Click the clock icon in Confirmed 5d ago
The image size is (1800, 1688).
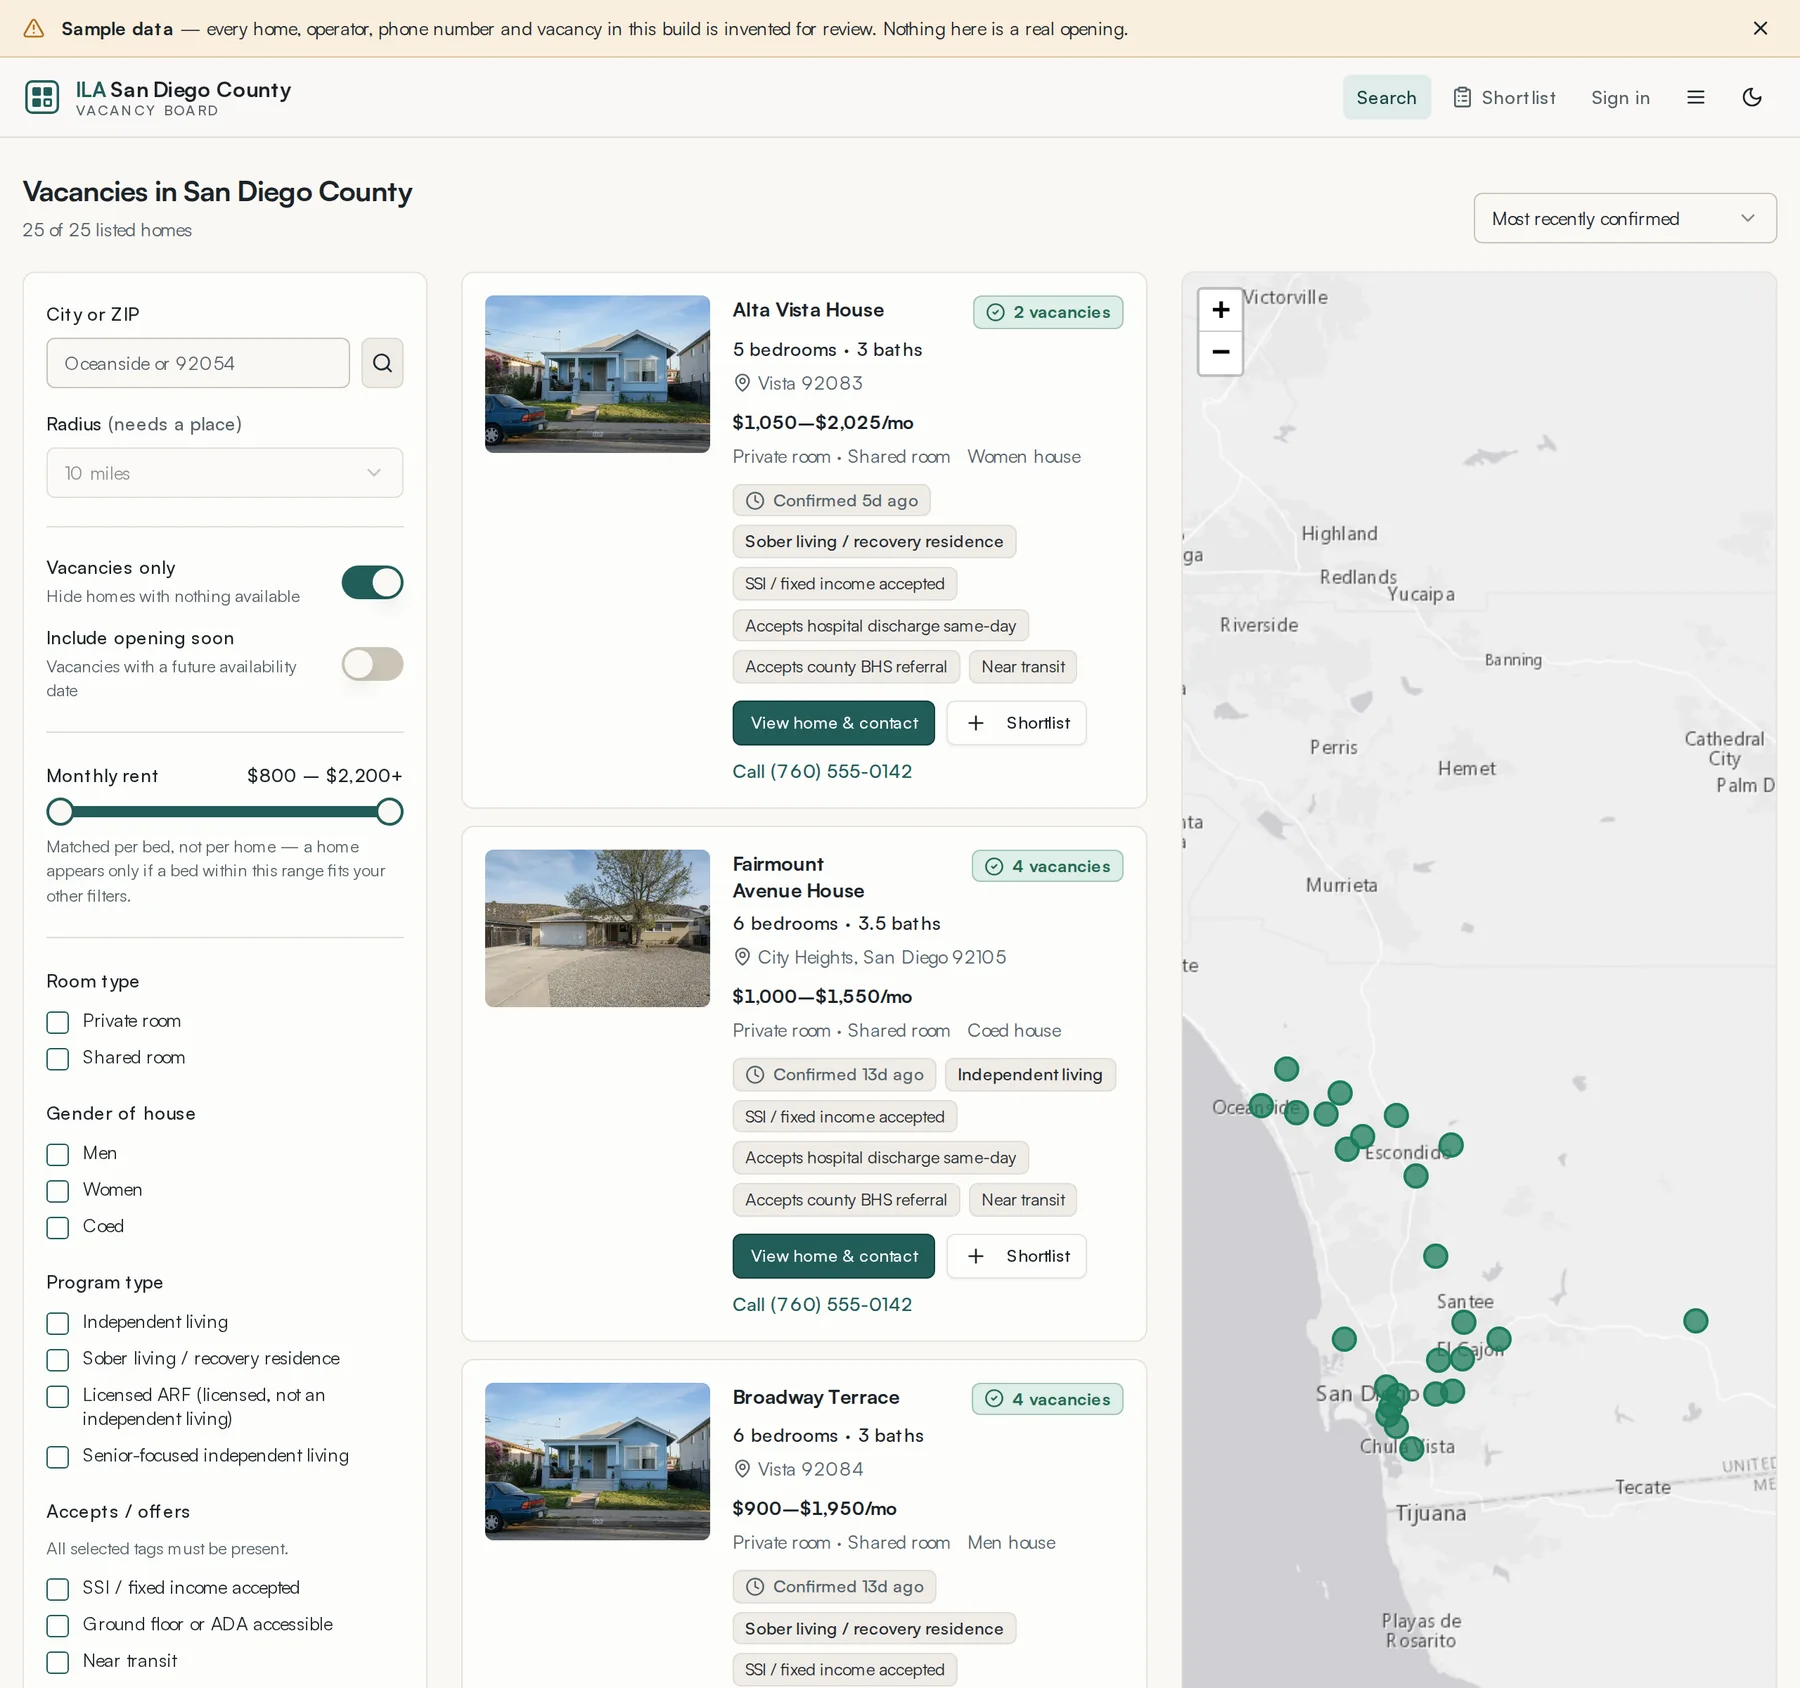pyautogui.click(x=755, y=501)
